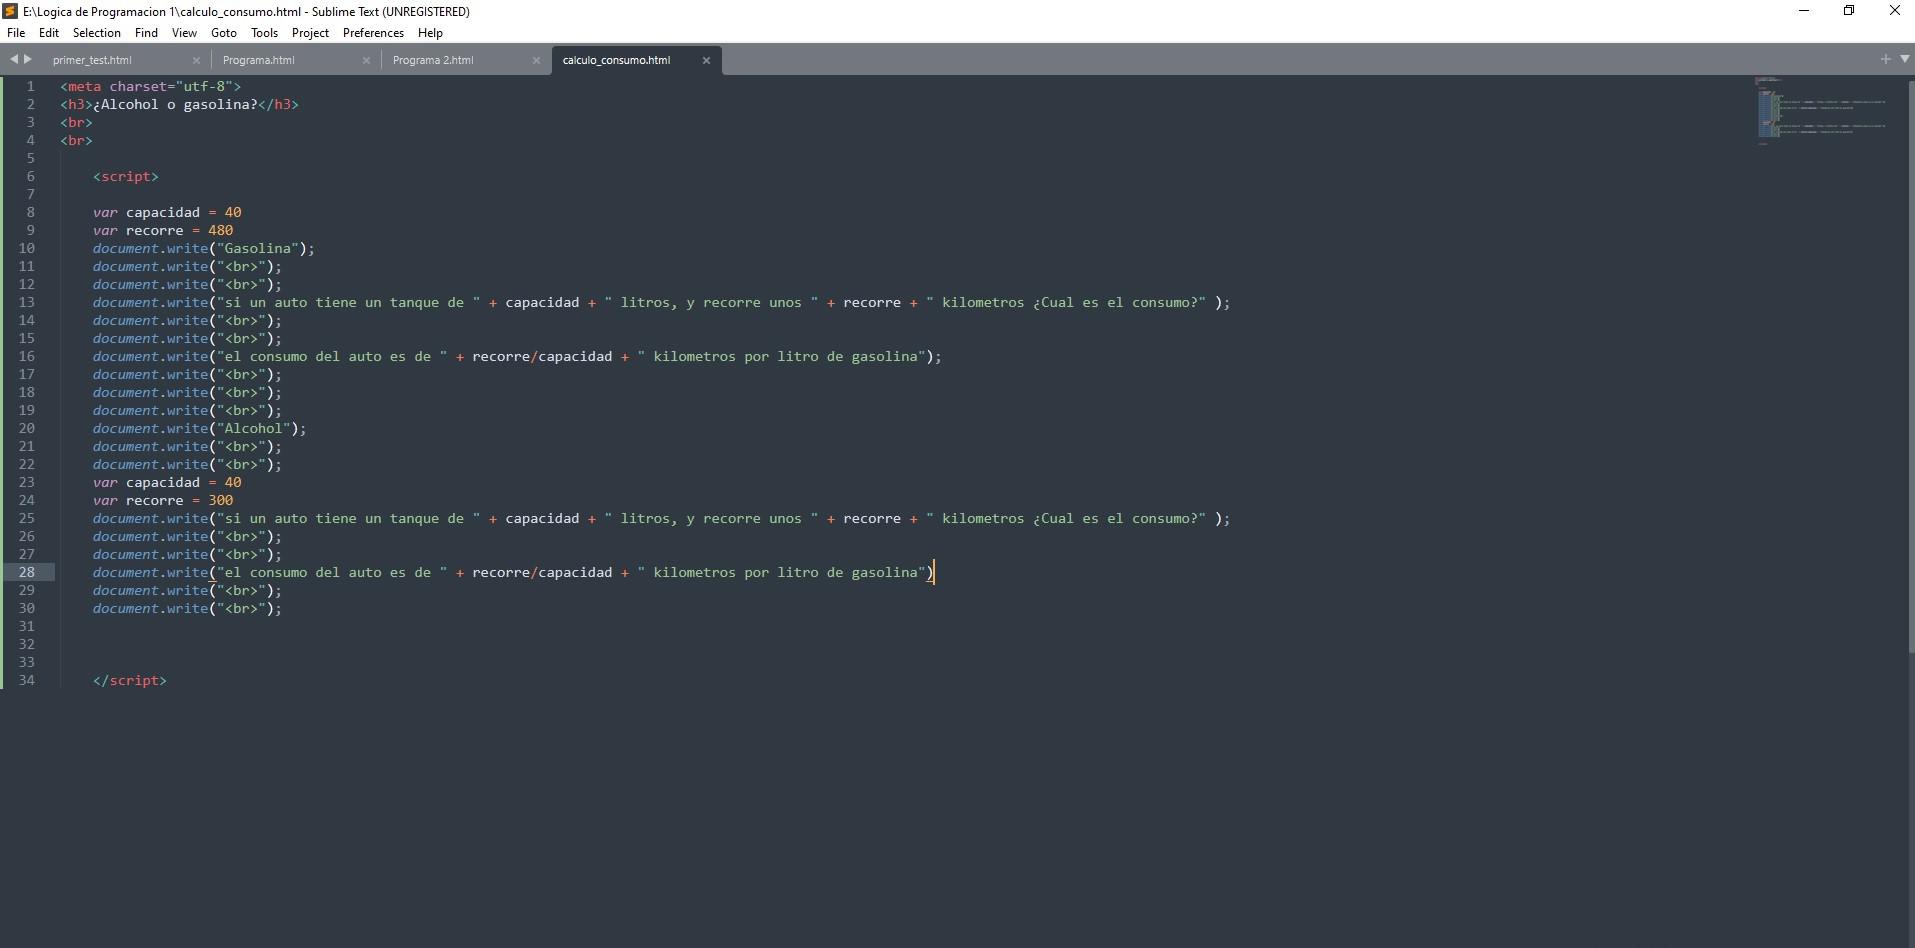Click line number 20 in gutter
The width and height of the screenshot is (1915, 948).
pos(27,428)
